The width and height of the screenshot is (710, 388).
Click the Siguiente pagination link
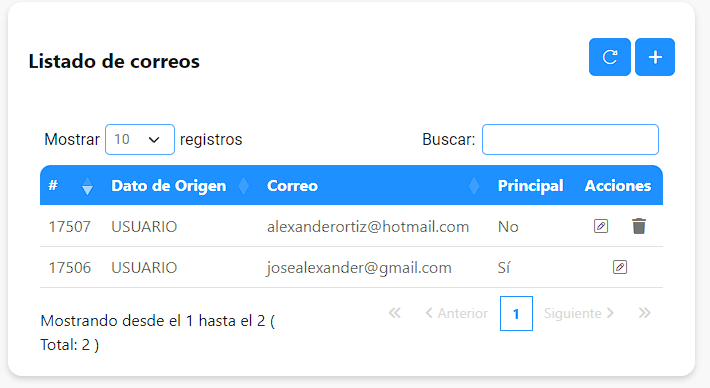click(x=579, y=313)
